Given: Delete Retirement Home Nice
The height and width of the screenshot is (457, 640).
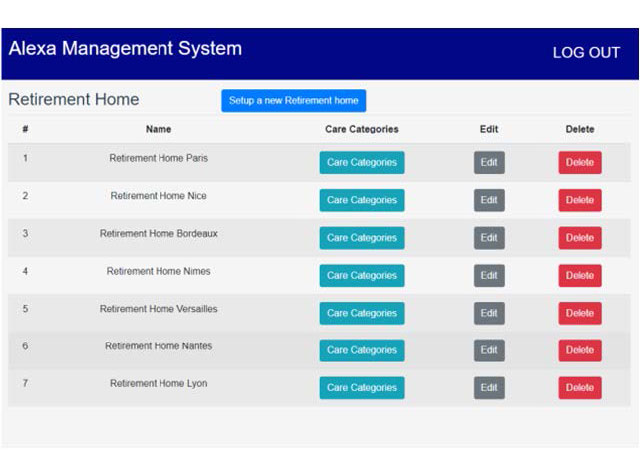Looking at the screenshot, I should pos(579,200).
